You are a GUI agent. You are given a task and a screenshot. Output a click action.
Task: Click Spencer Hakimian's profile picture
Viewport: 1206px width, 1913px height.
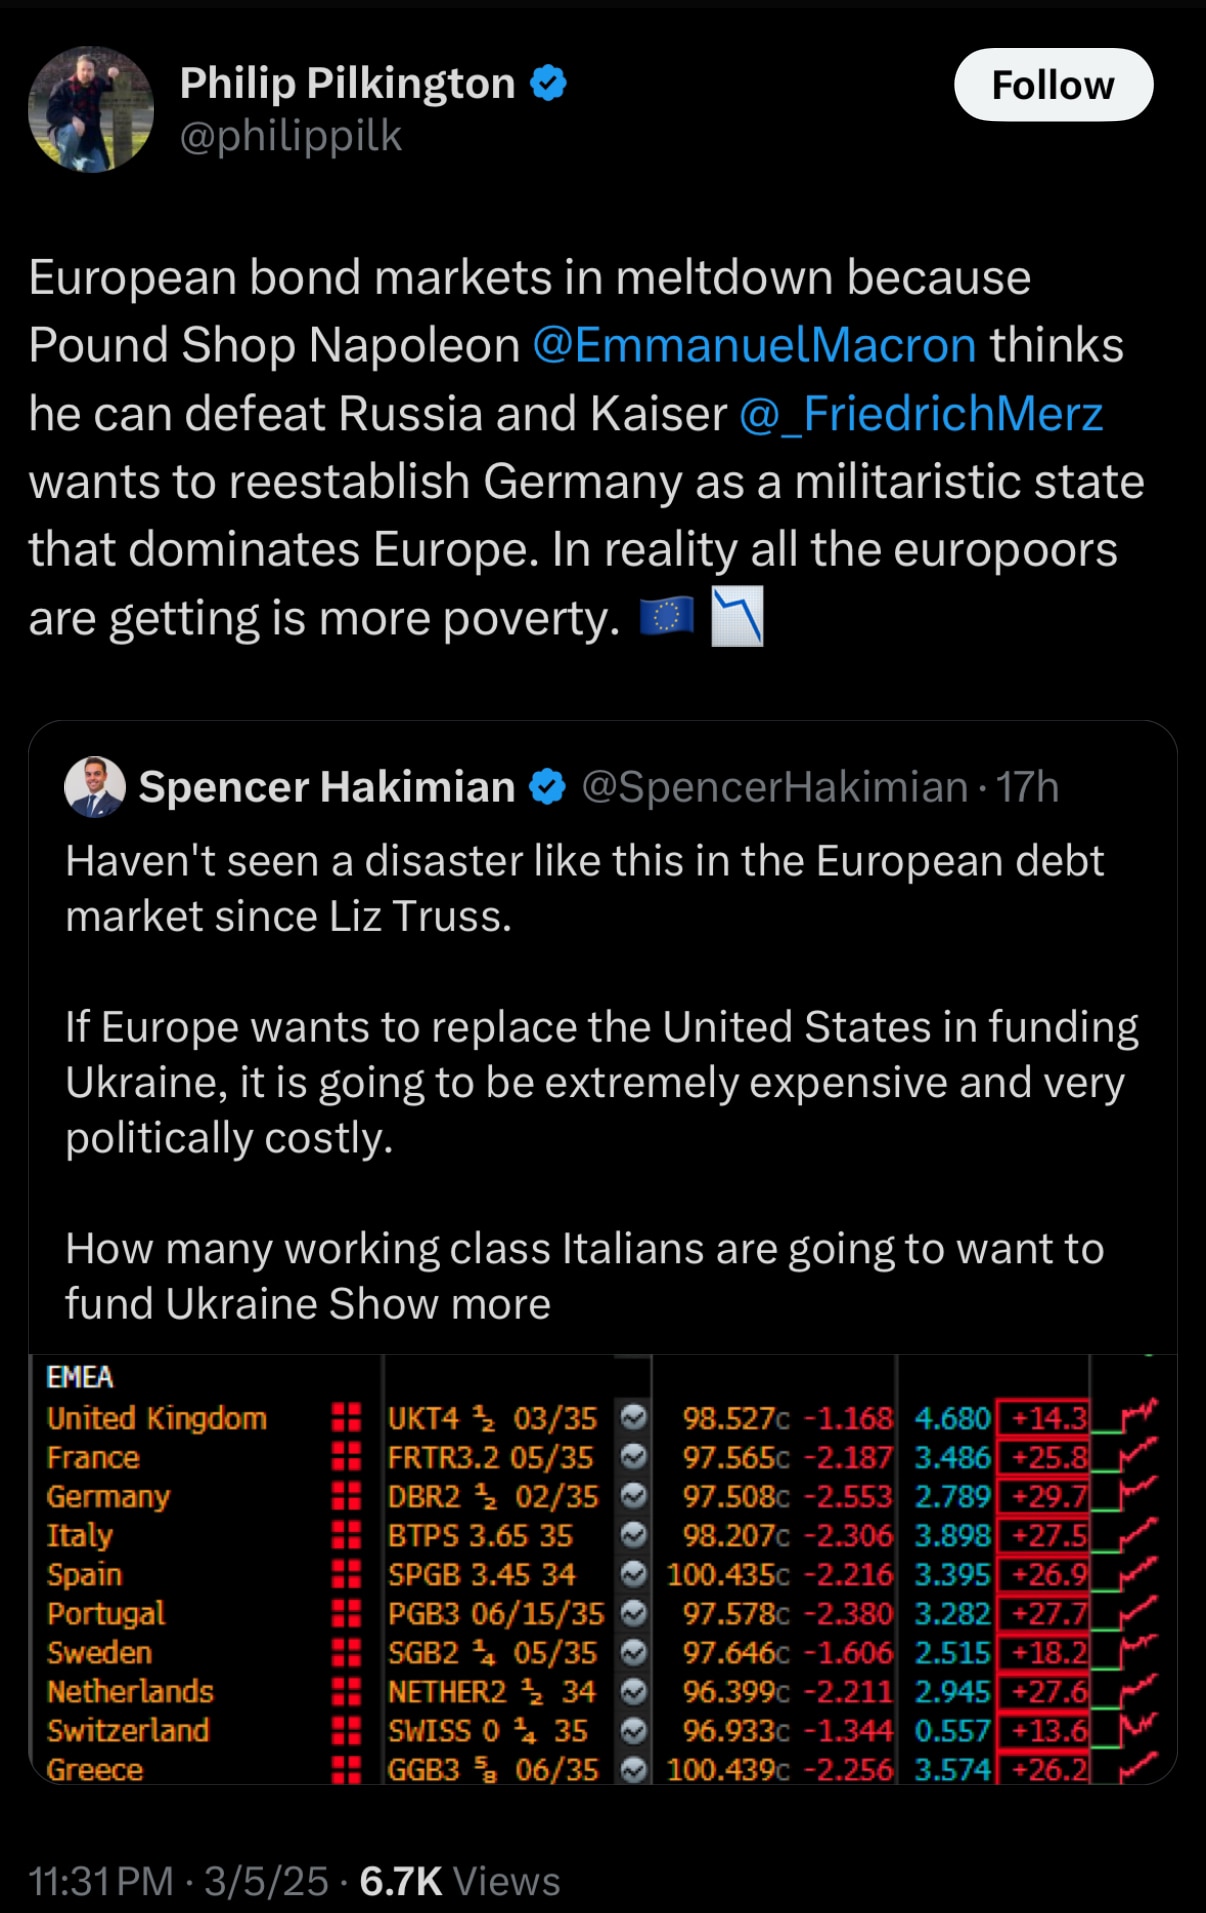tap(92, 787)
